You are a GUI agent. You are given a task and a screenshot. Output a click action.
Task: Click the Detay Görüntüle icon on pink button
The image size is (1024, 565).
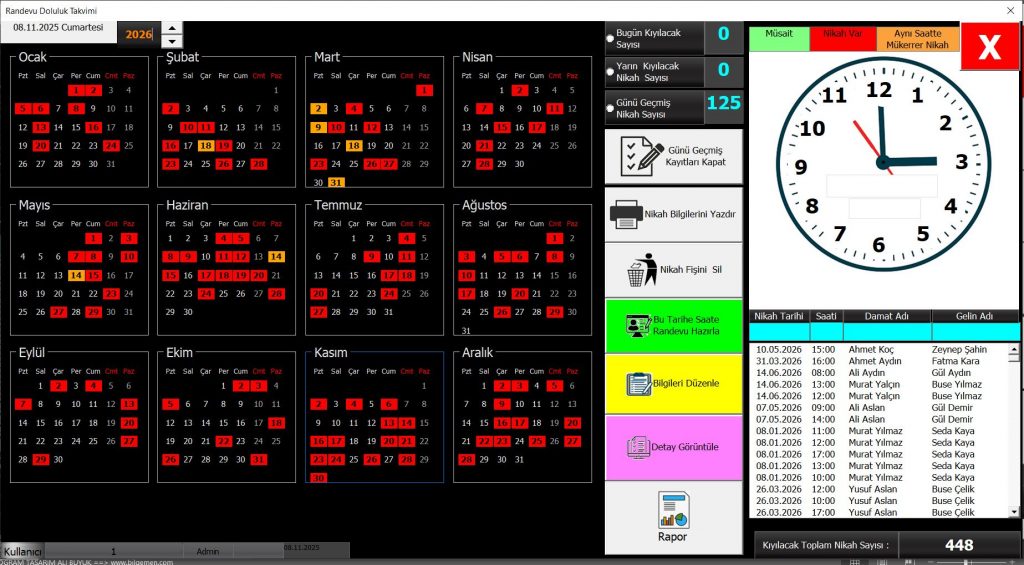(x=636, y=446)
